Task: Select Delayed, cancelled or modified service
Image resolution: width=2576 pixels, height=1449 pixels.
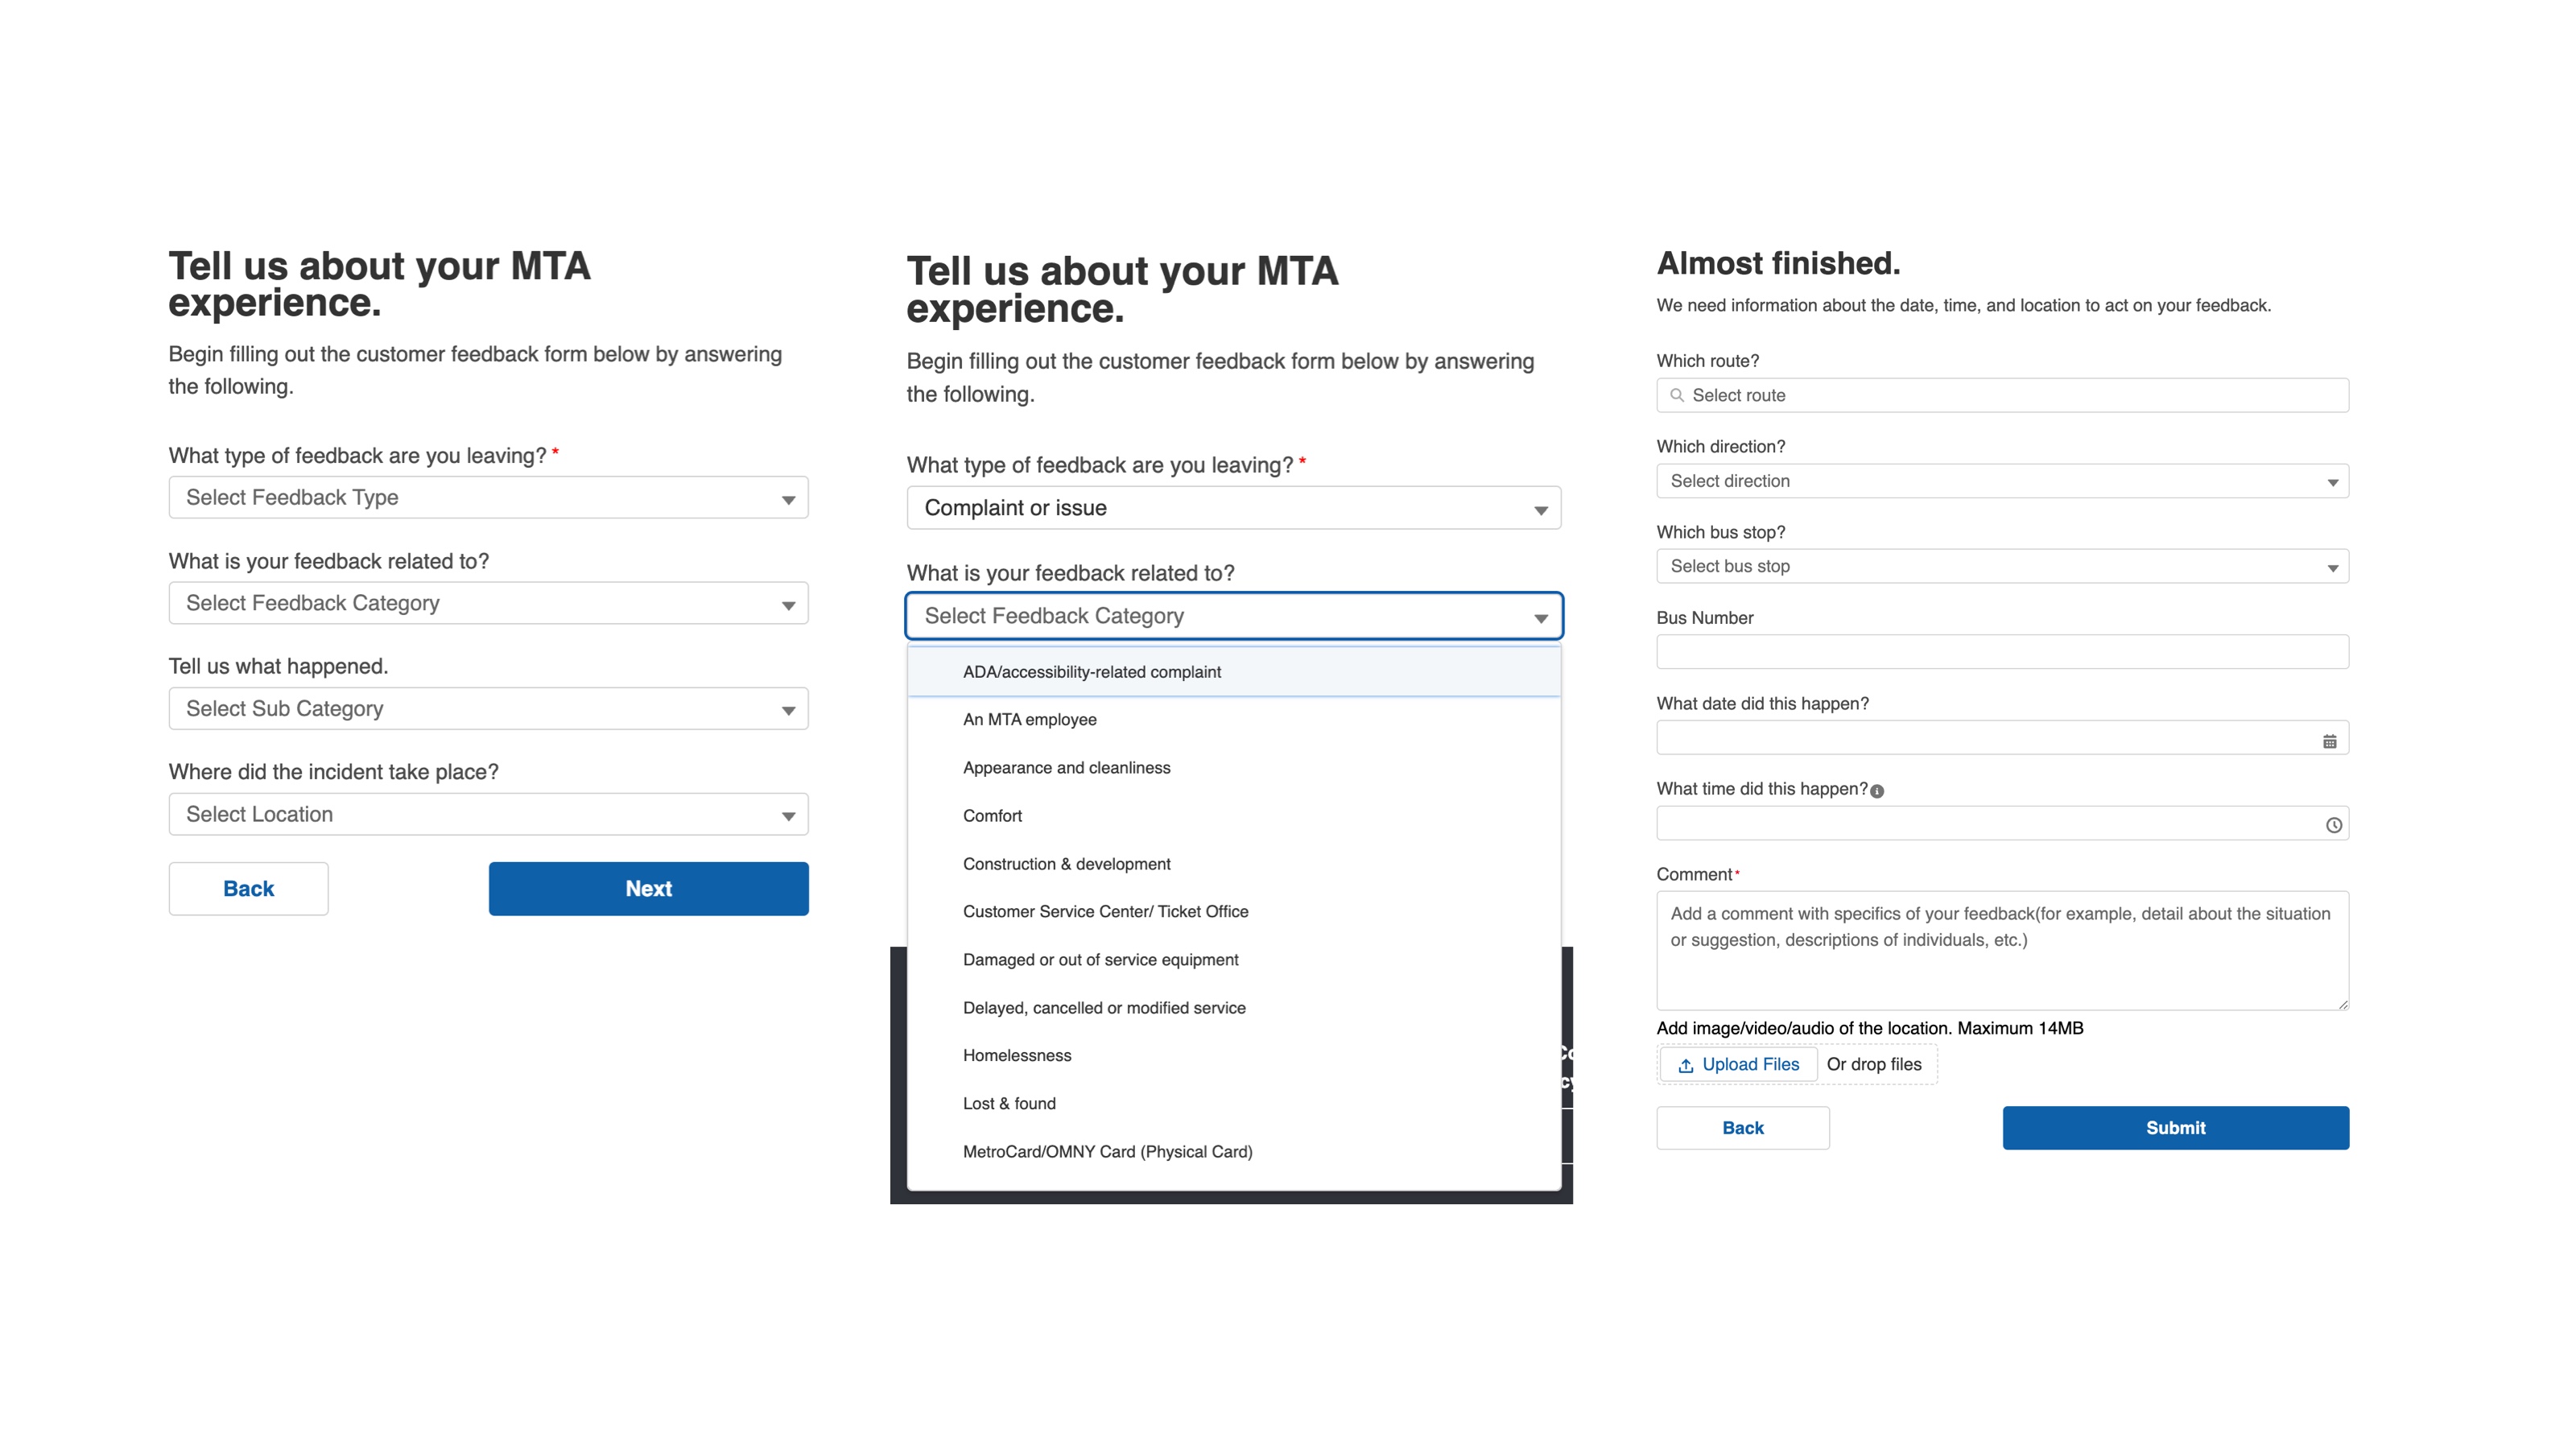Action: tap(1104, 1008)
